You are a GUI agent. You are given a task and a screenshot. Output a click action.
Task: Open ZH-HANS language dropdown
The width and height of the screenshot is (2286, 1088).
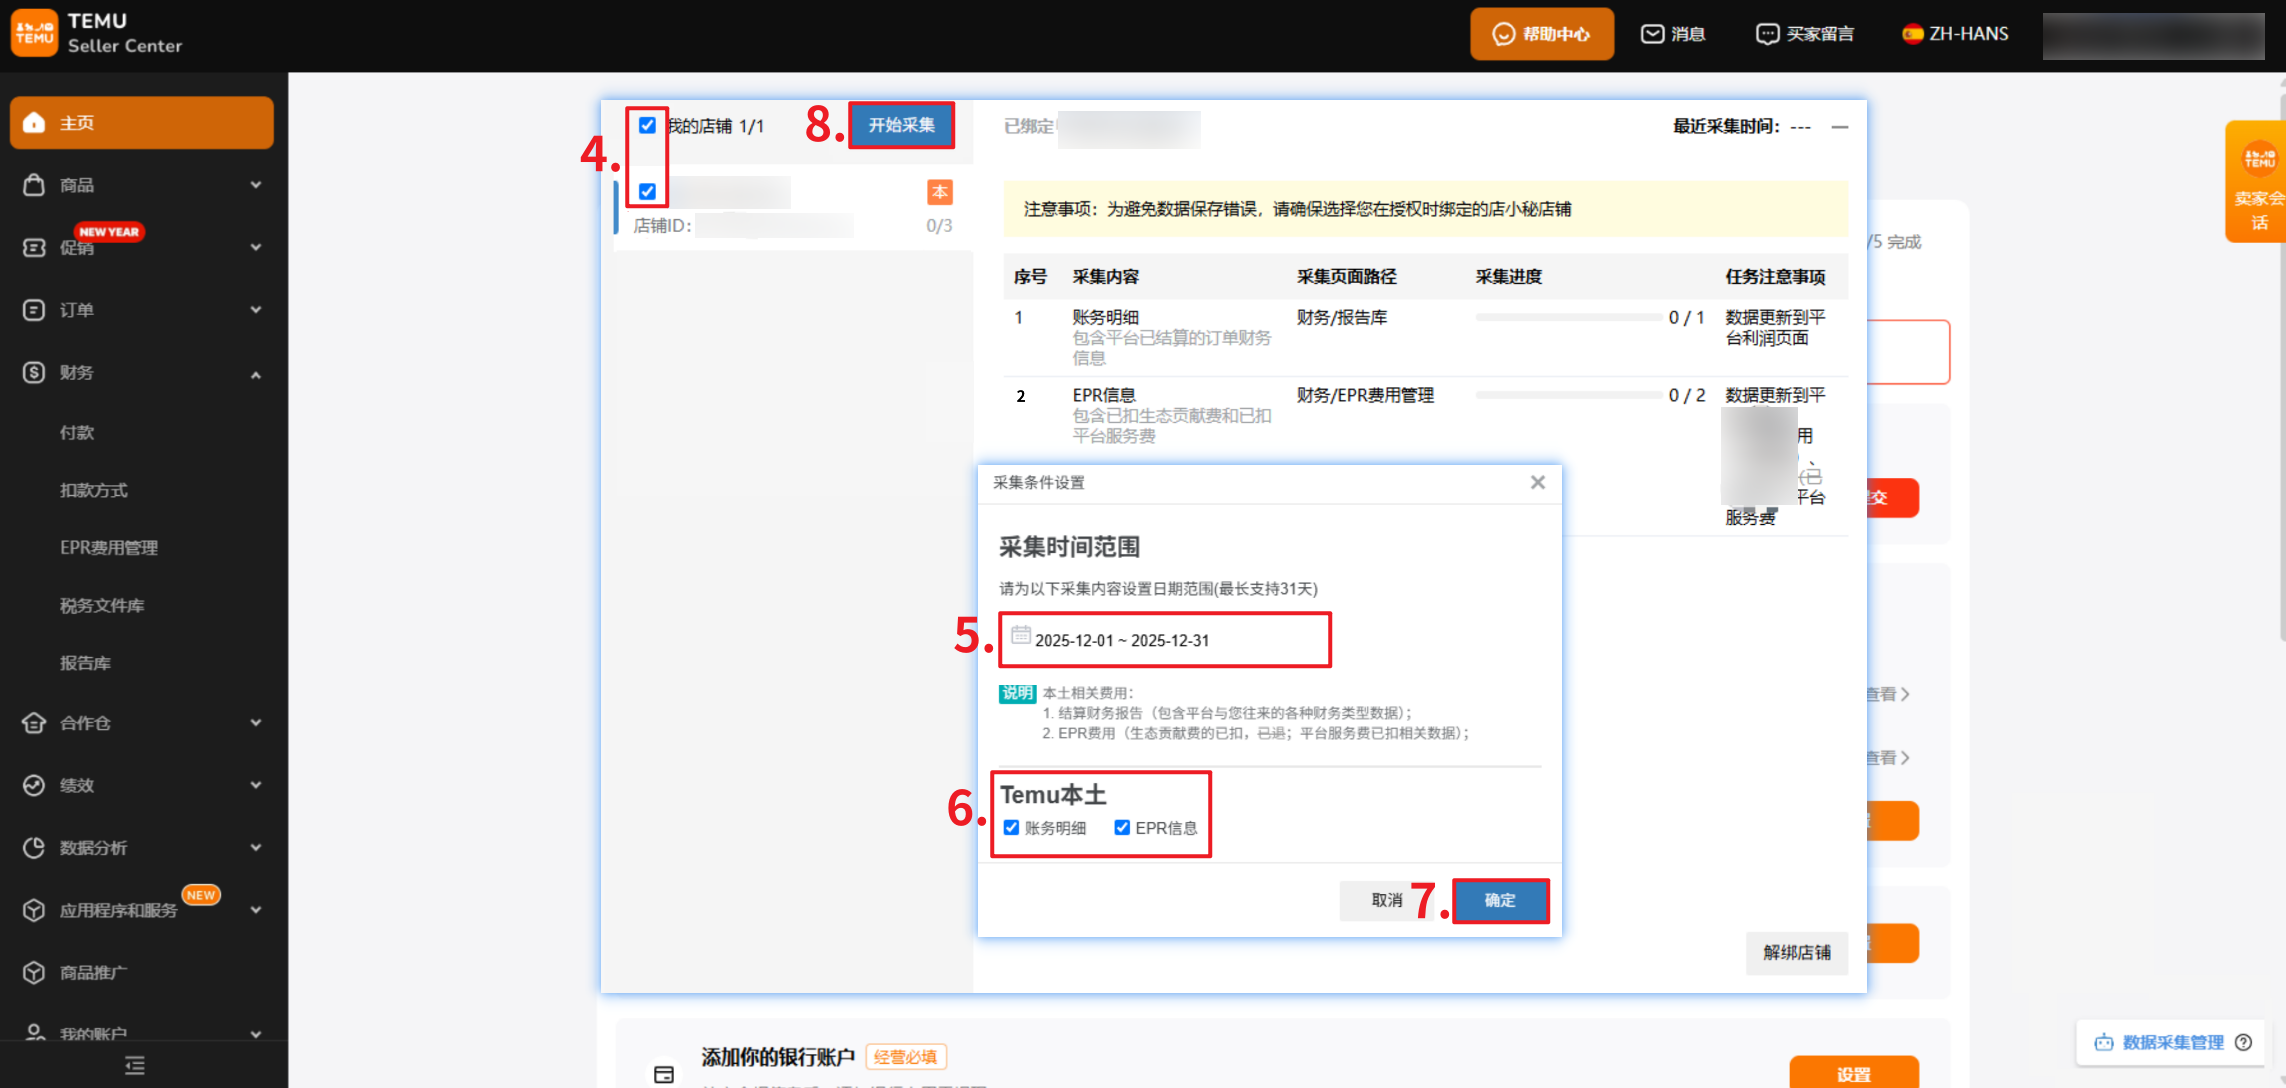pyautogui.click(x=1955, y=34)
